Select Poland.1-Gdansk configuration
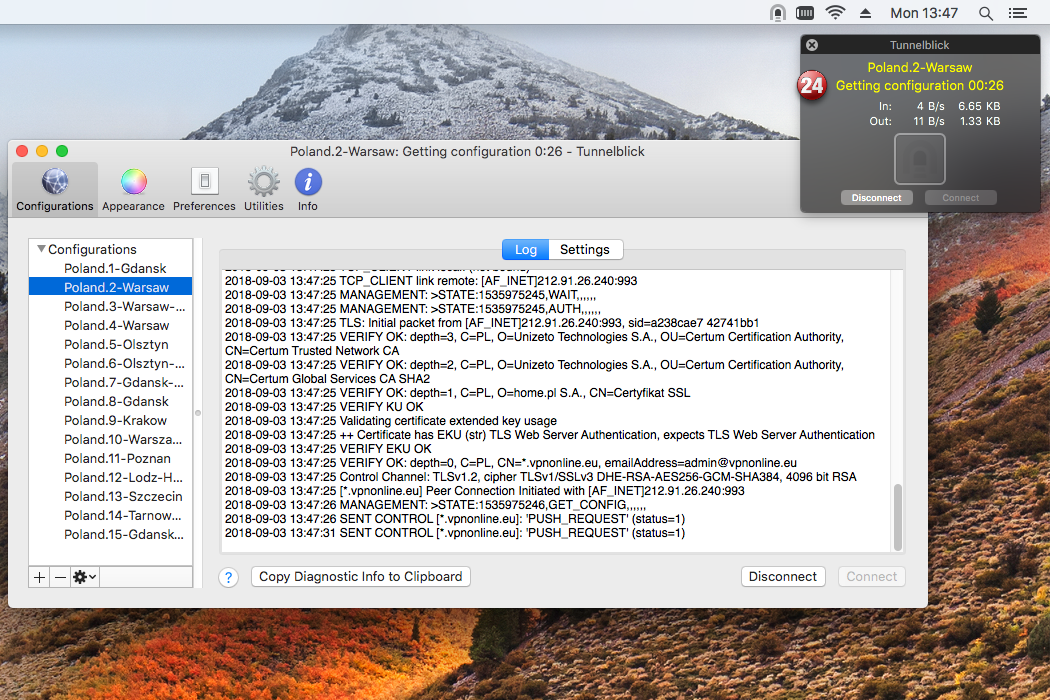 tap(110, 268)
